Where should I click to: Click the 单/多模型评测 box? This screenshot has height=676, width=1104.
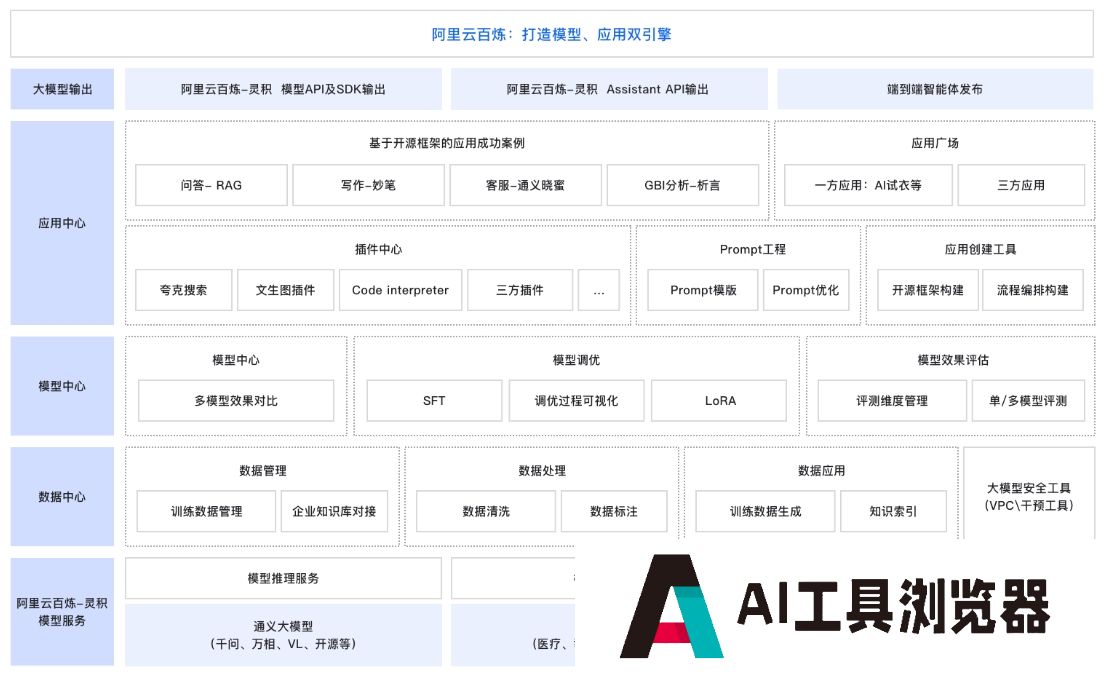(1028, 401)
